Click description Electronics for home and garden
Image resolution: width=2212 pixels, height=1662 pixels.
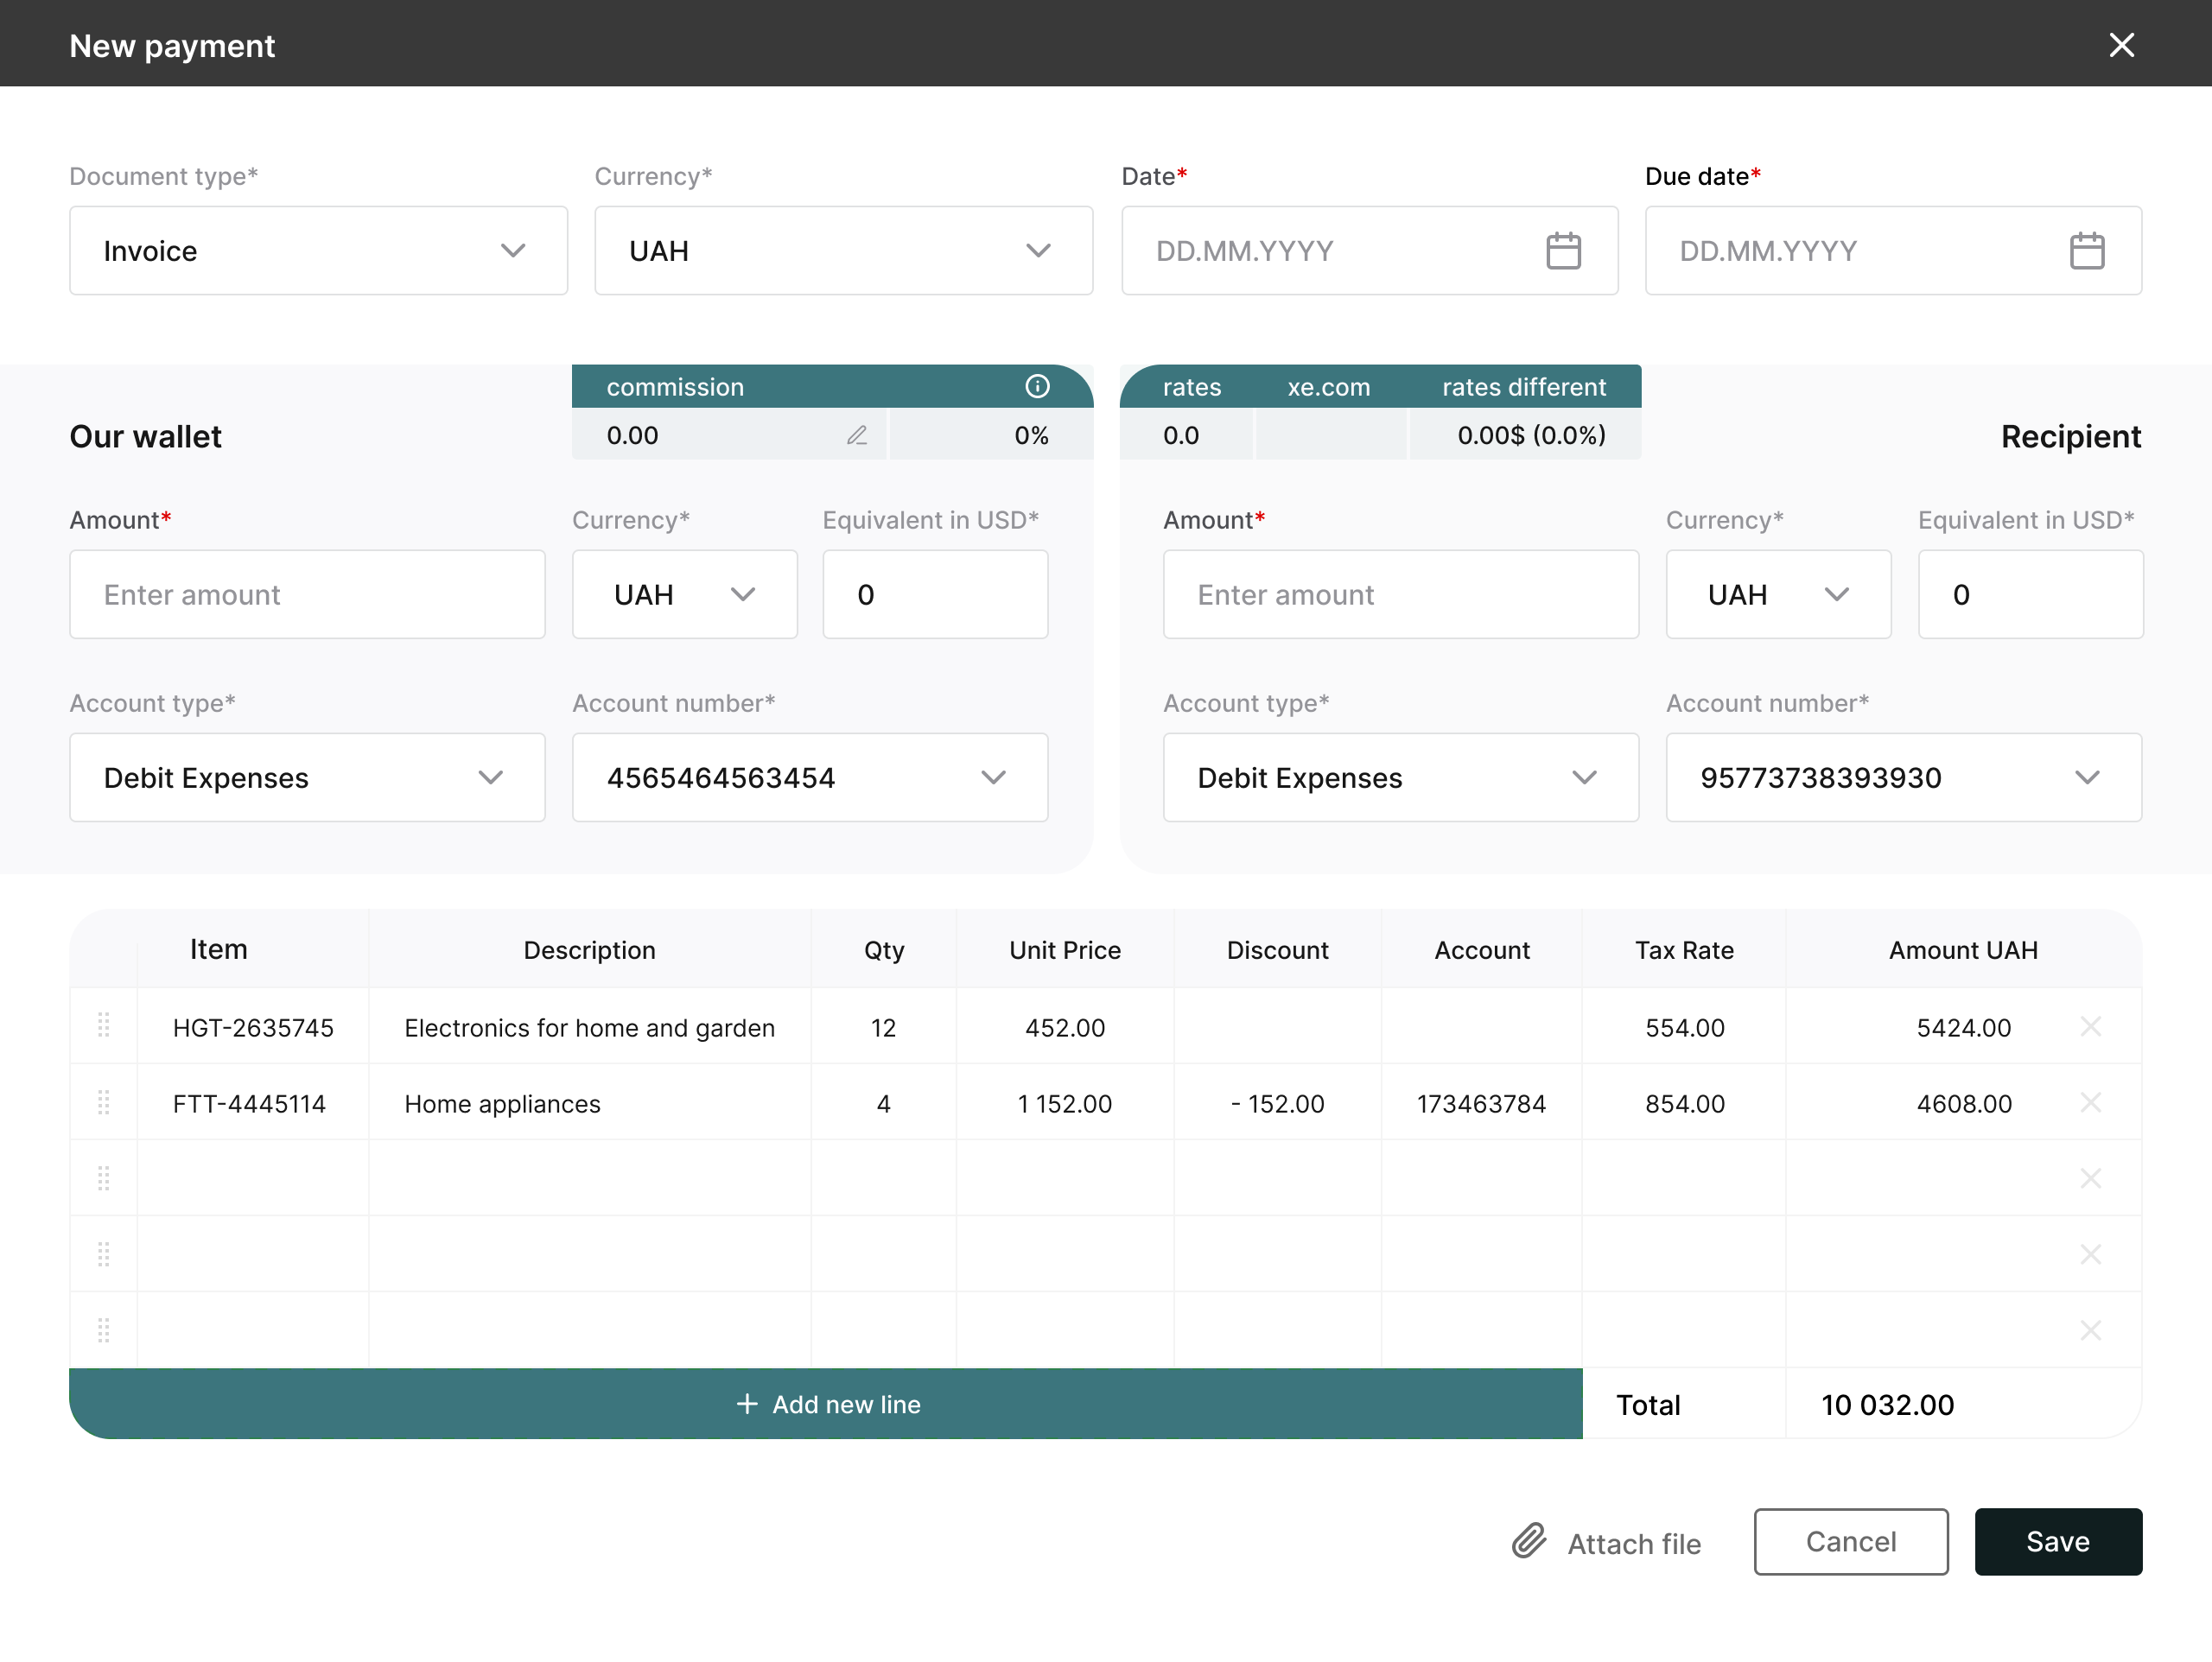(x=589, y=1027)
